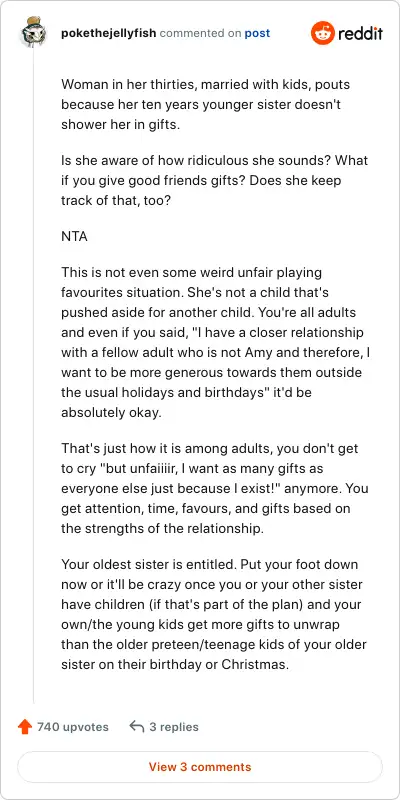Click the '740 upvotes' count
Image resolution: width=400 pixels, height=800 pixels.
pos(73,727)
